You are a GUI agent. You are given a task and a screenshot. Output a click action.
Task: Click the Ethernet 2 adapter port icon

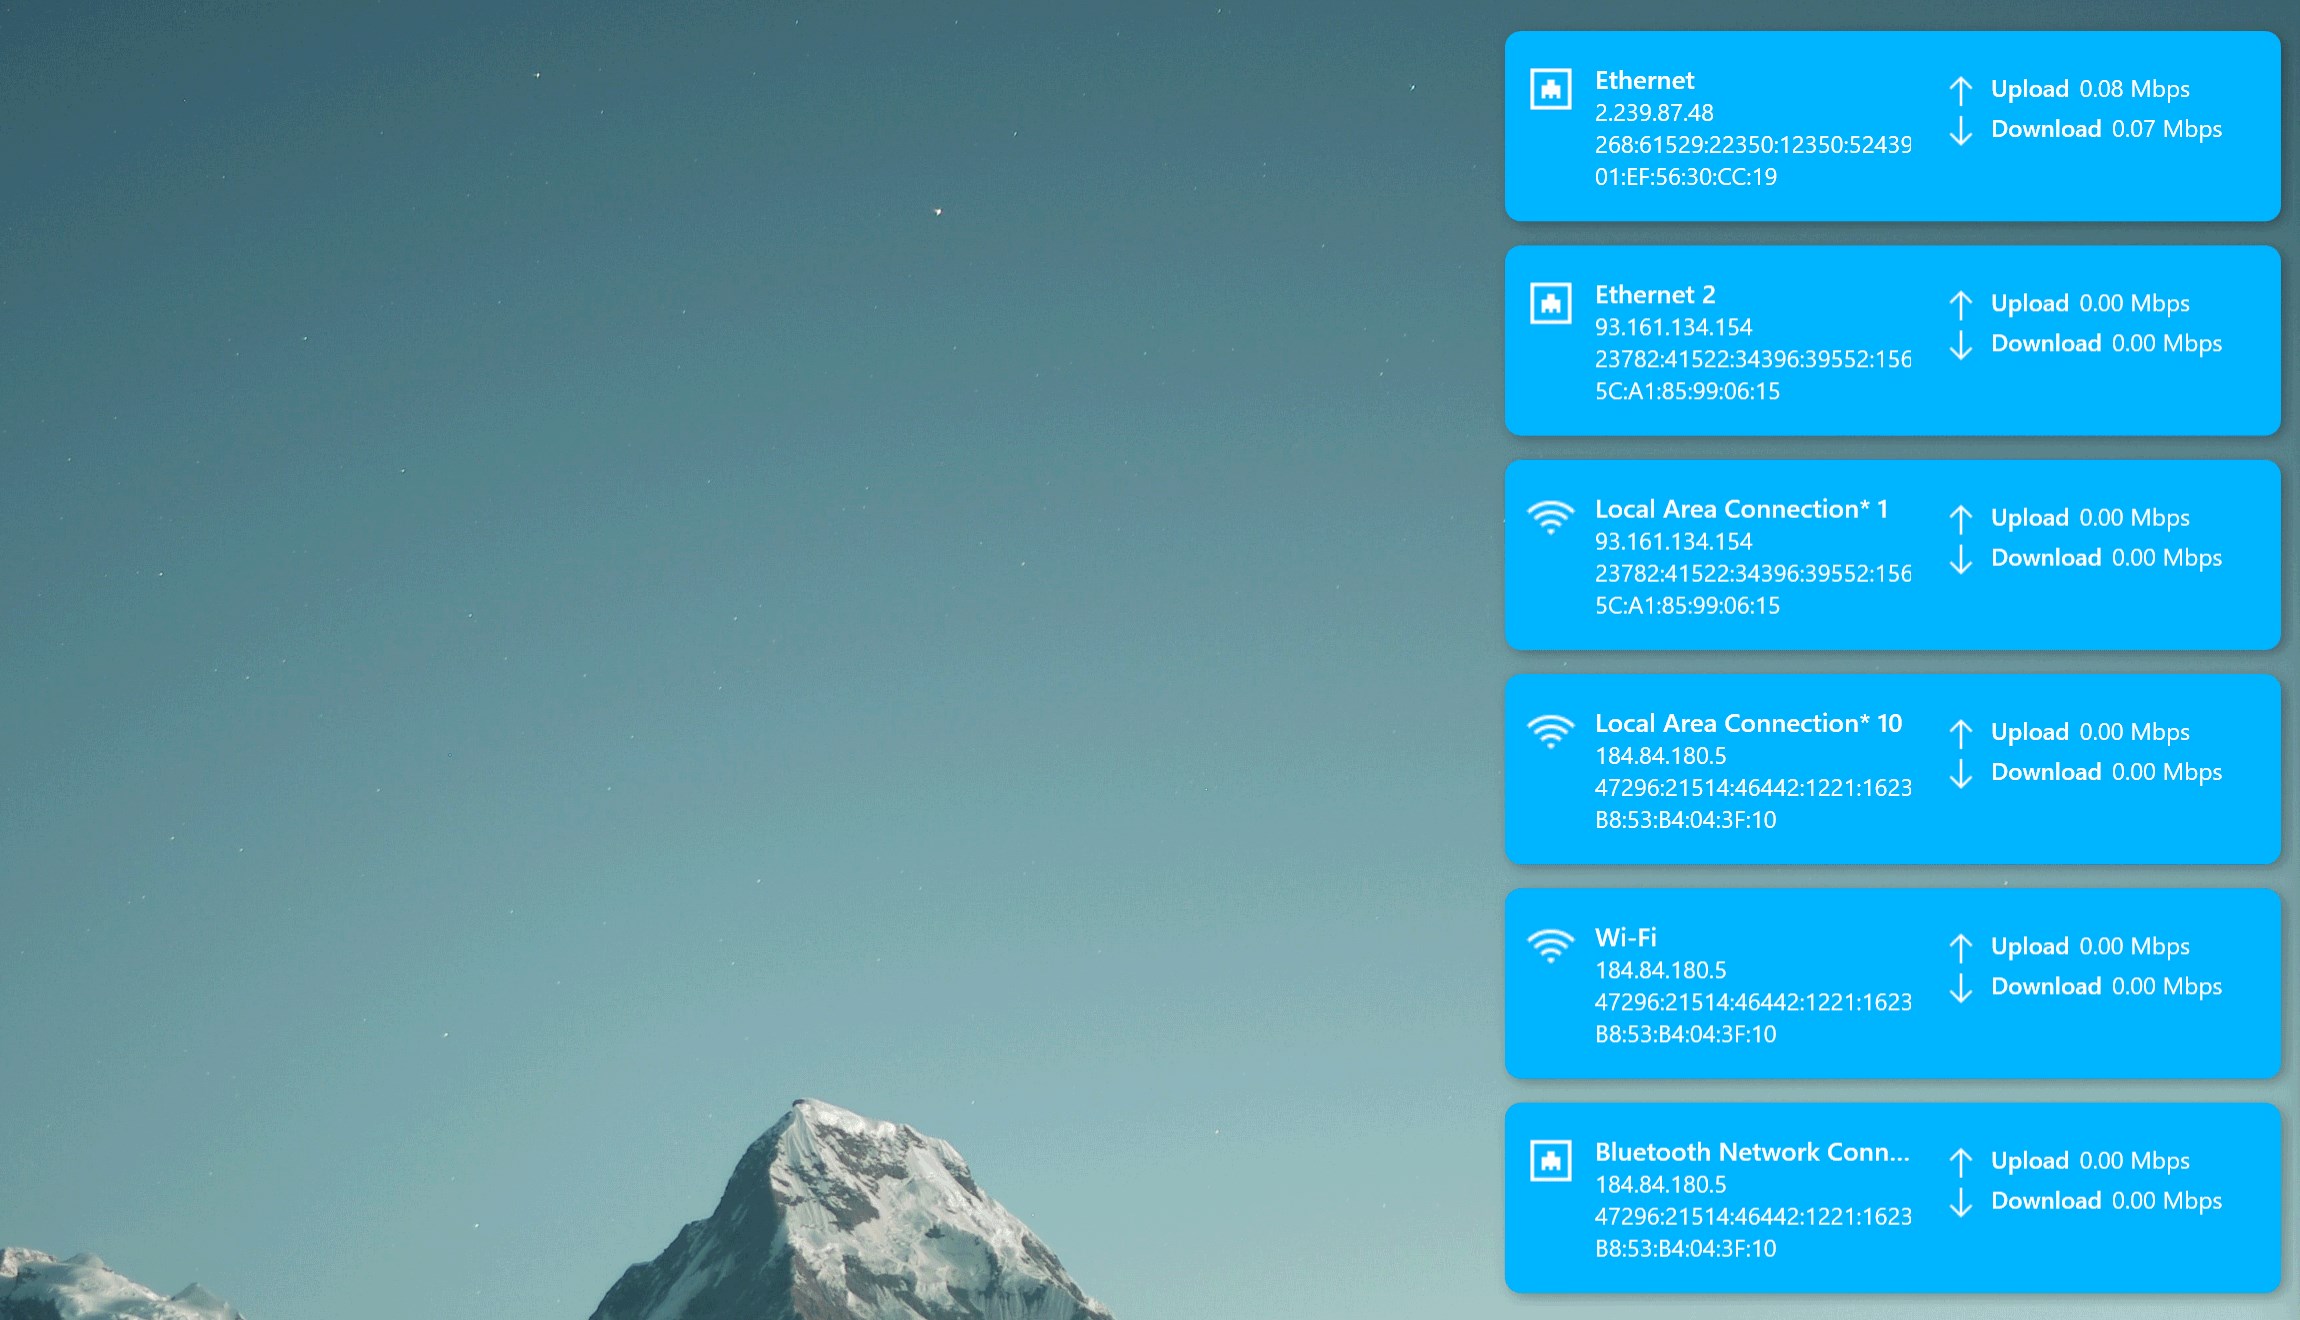click(x=1550, y=303)
